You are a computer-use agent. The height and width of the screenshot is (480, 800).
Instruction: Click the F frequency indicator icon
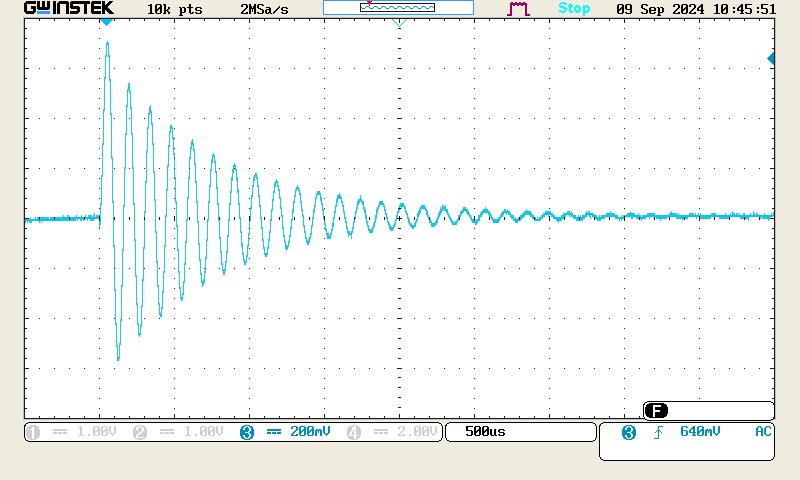point(656,411)
